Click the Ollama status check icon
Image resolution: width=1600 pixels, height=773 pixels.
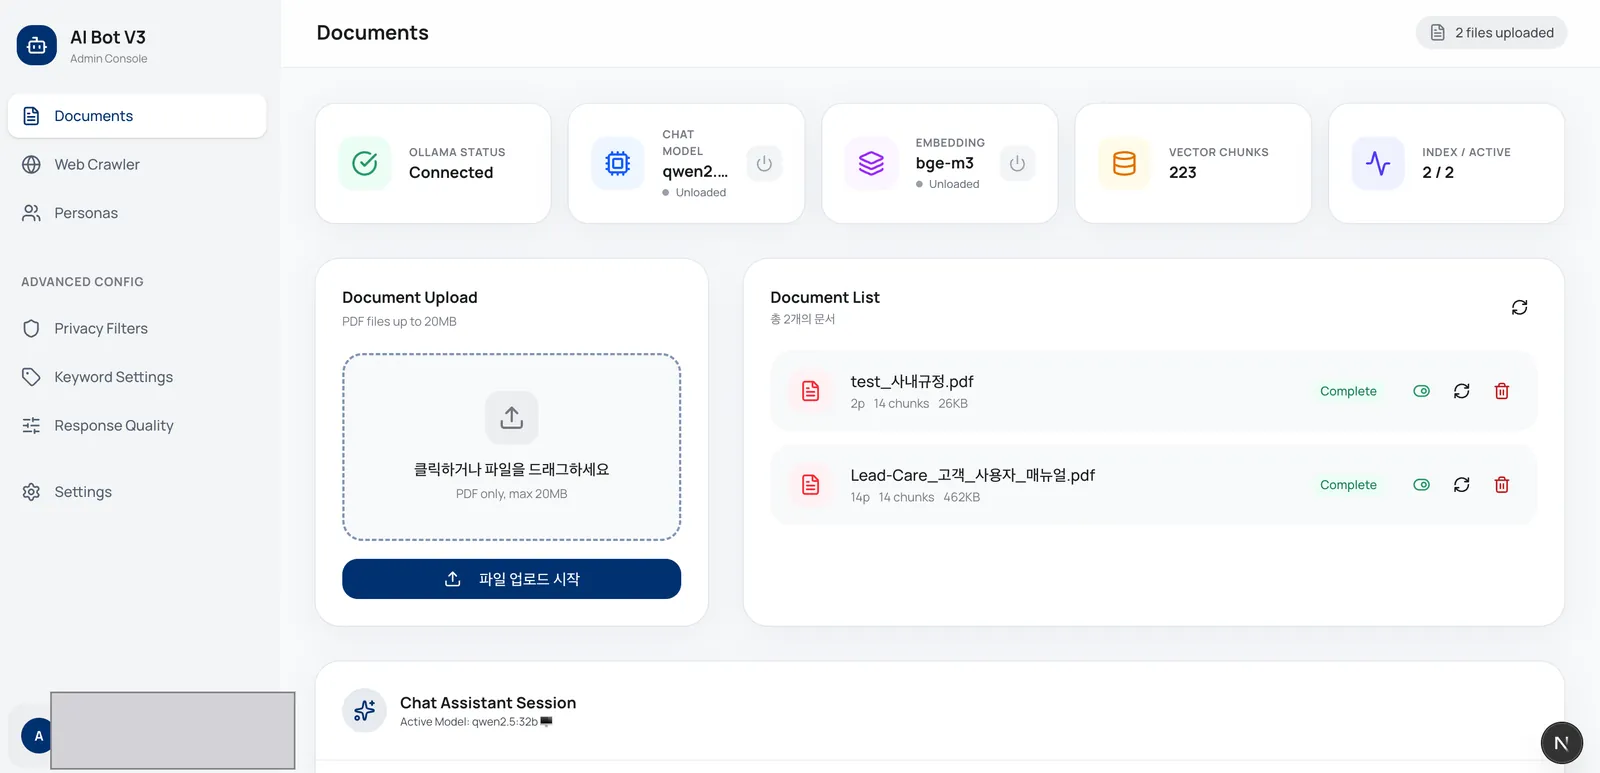tap(365, 163)
